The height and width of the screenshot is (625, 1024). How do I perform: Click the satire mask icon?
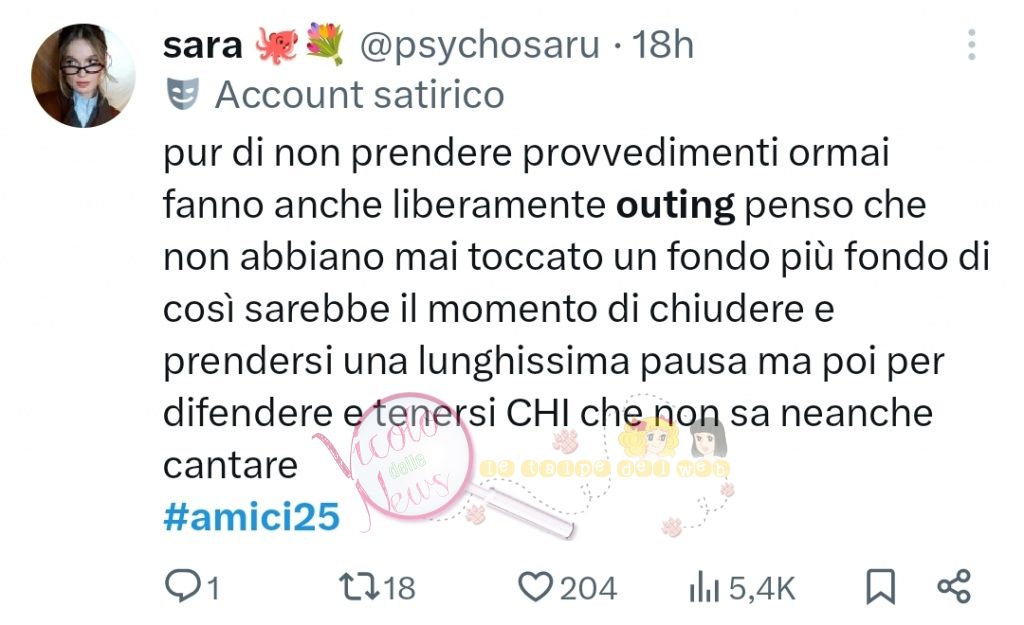coord(183,94)
